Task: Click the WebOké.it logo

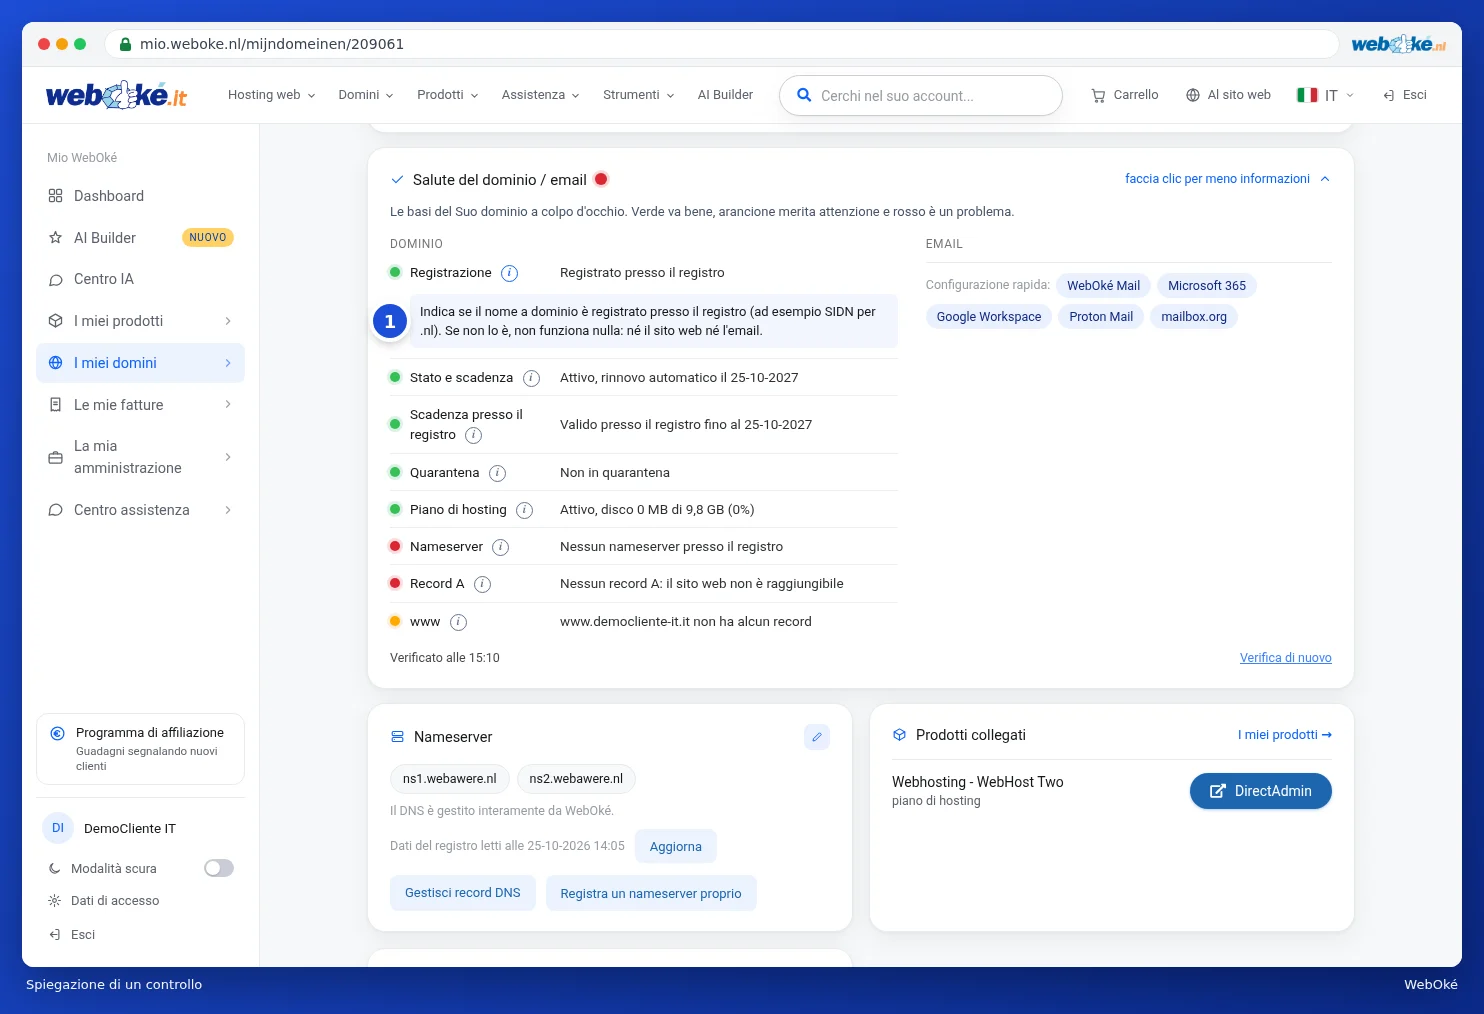Action: pyautogui.click(x=116, y=95)
